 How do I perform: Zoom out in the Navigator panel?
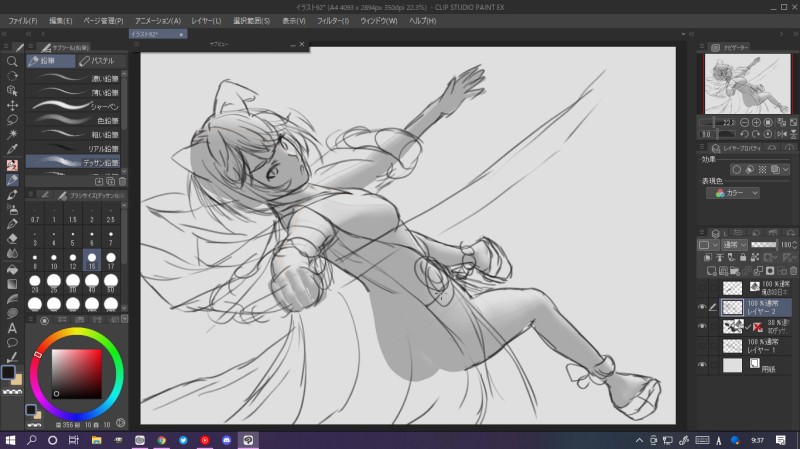[744, 122]
